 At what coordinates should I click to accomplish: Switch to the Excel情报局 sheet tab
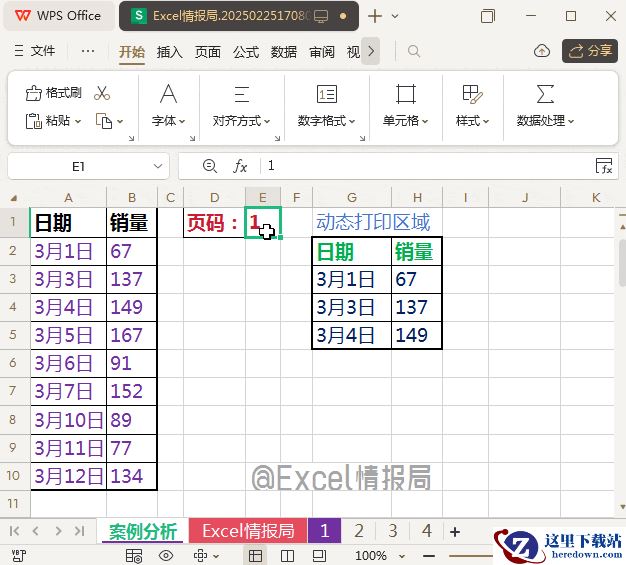tap(248, 531)
